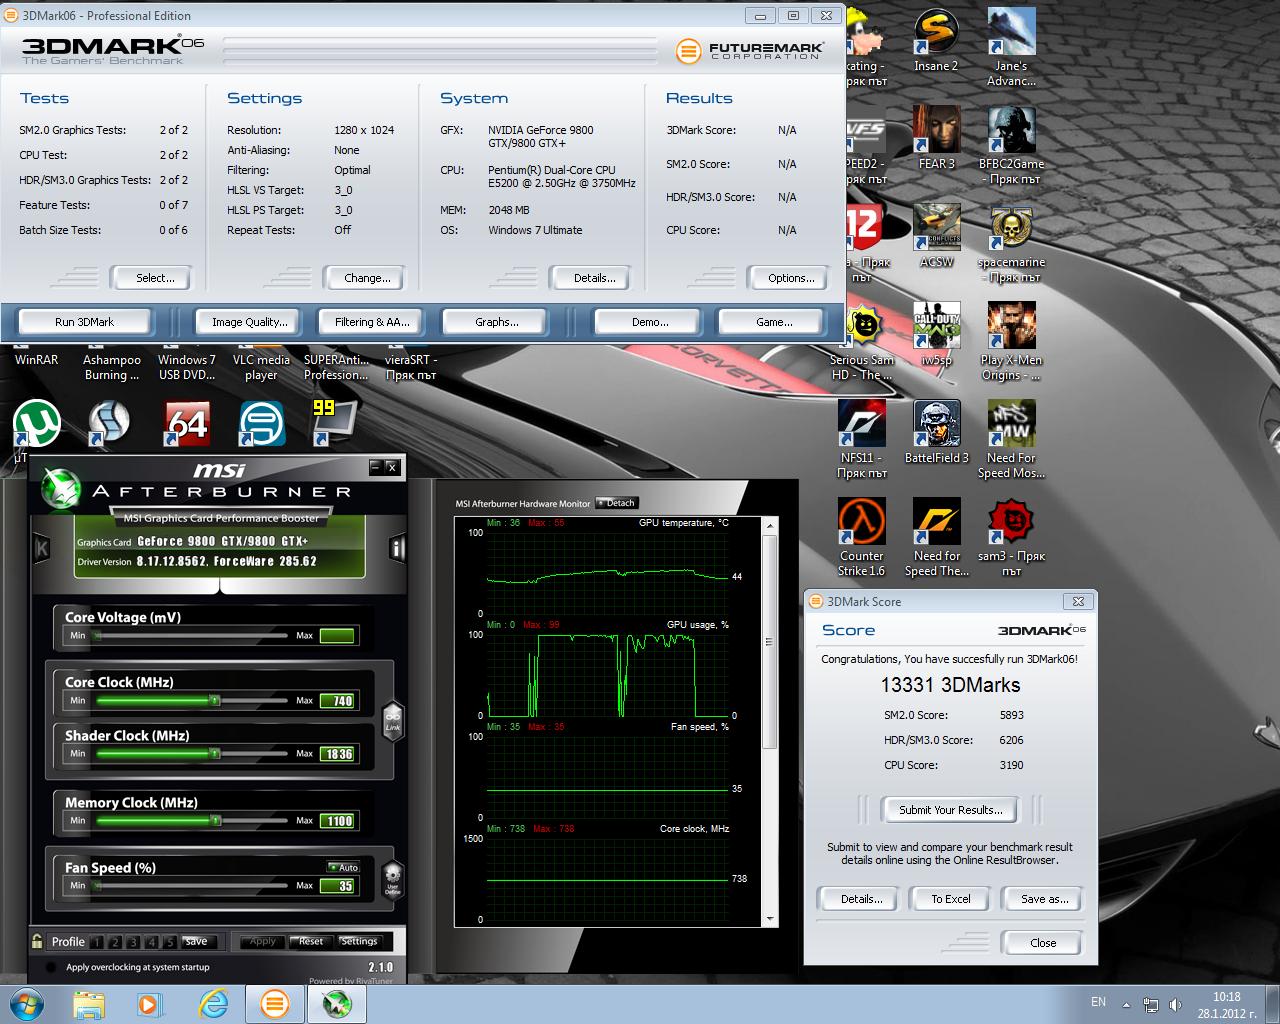Click Save as in the Score dialog

[1044, 899]
